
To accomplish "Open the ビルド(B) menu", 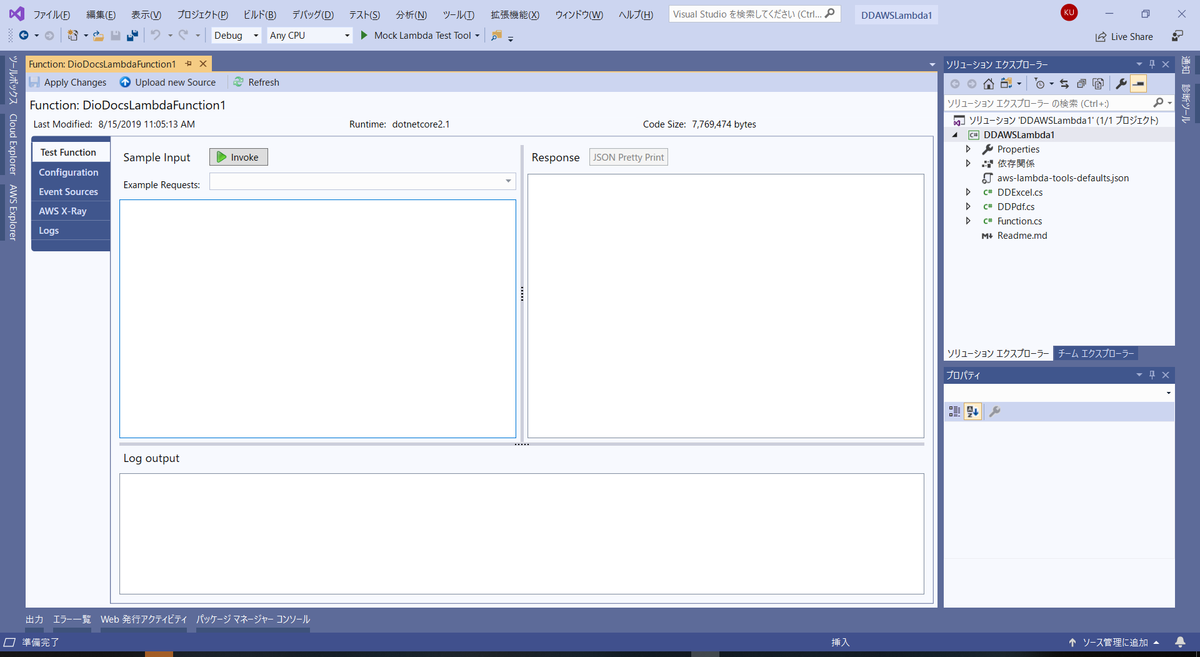I will [x=260, y=15].
